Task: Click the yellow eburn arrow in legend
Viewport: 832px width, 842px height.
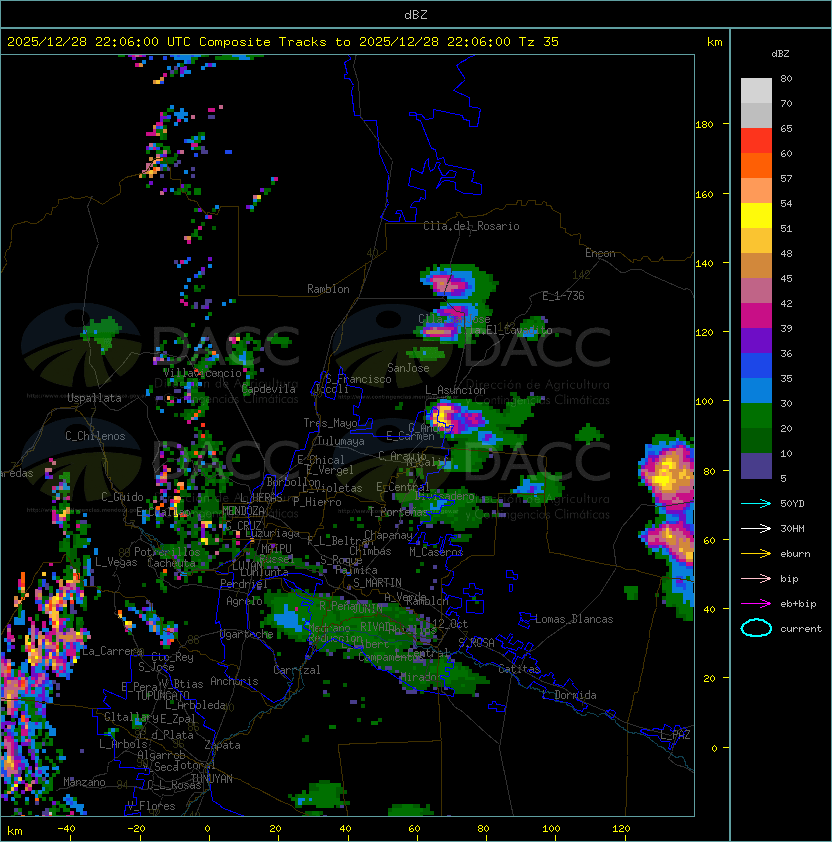Action: (756, 554)
